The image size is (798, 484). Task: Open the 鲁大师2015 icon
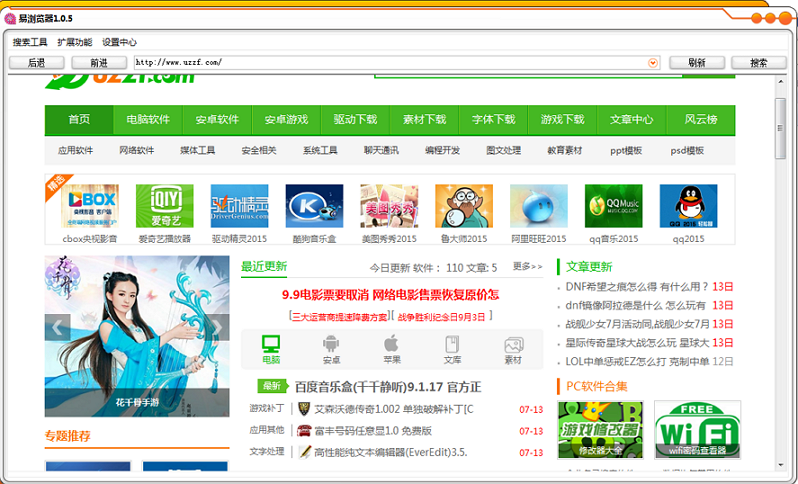(464, 206)
